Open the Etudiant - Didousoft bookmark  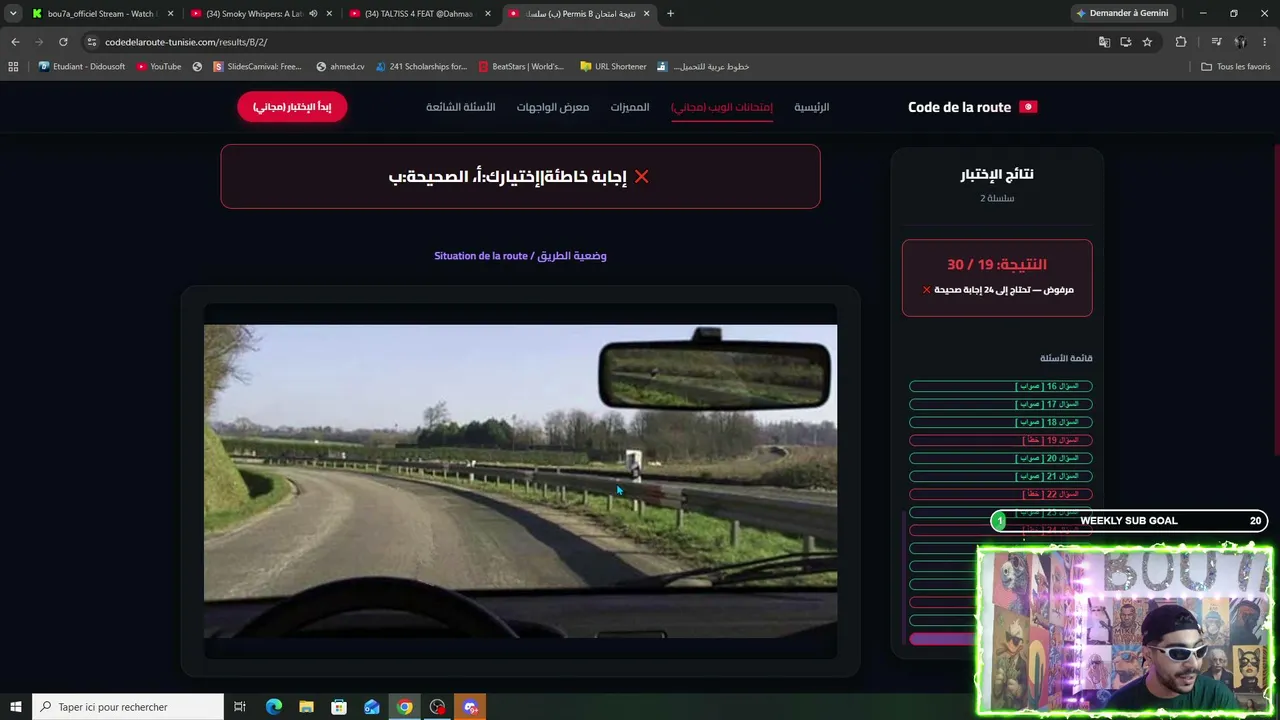[82, 67]
